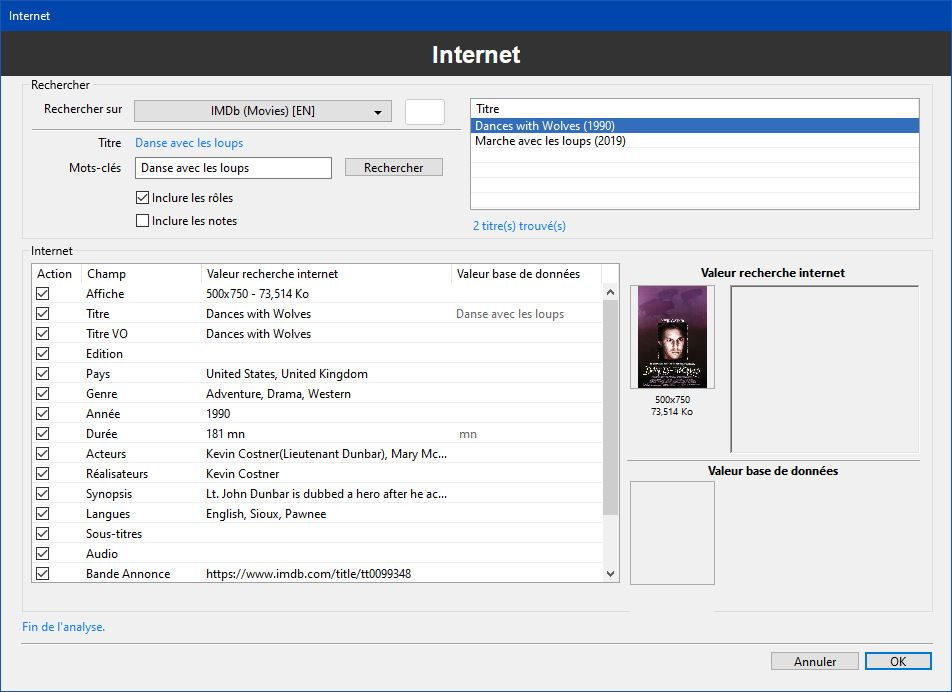The width and height of the screenshot is (952, 692).
Task: Click the Champ column header
Action: coord(140,274)
